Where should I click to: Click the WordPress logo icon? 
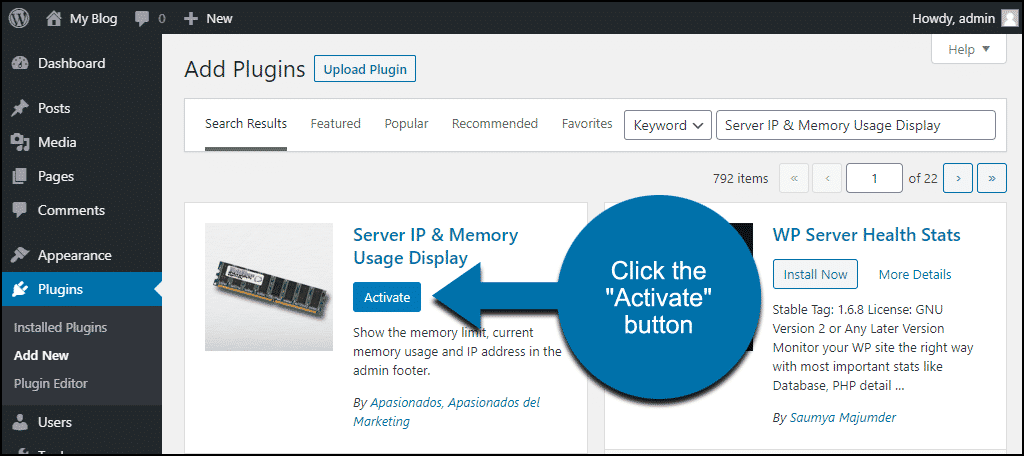[19, 19]
